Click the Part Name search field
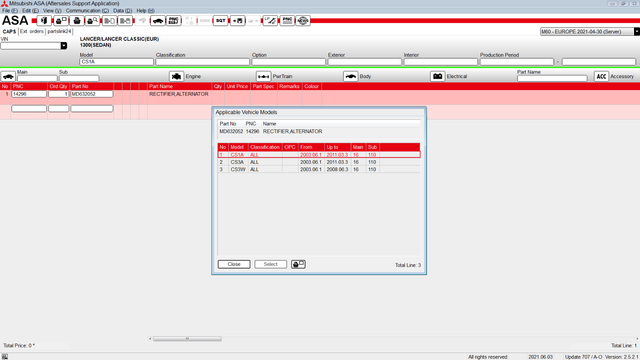The width and height of the screenshot is (640, 360). click(x=552, y=78)
